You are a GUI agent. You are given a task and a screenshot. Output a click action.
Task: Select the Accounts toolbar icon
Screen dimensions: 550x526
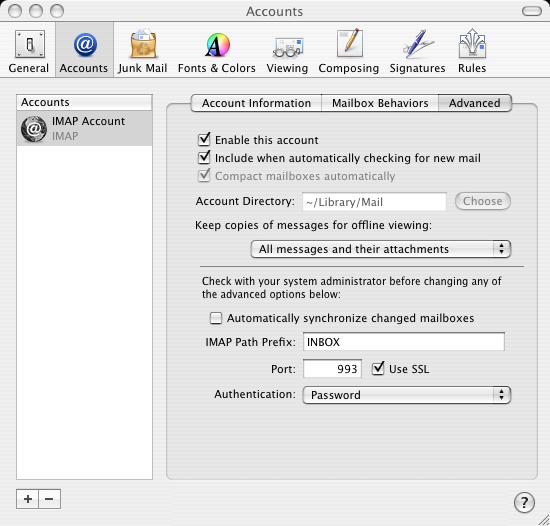(84, 52)
